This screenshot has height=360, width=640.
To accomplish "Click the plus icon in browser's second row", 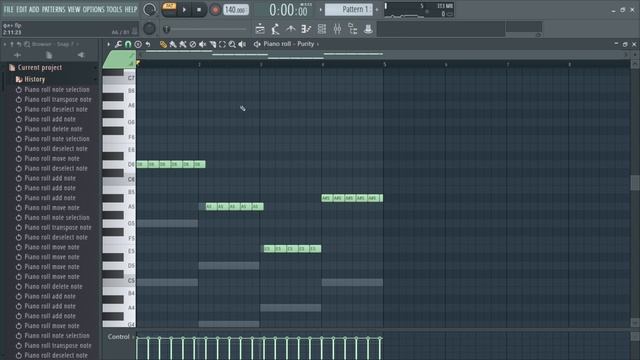I will [x=17, y=55].
